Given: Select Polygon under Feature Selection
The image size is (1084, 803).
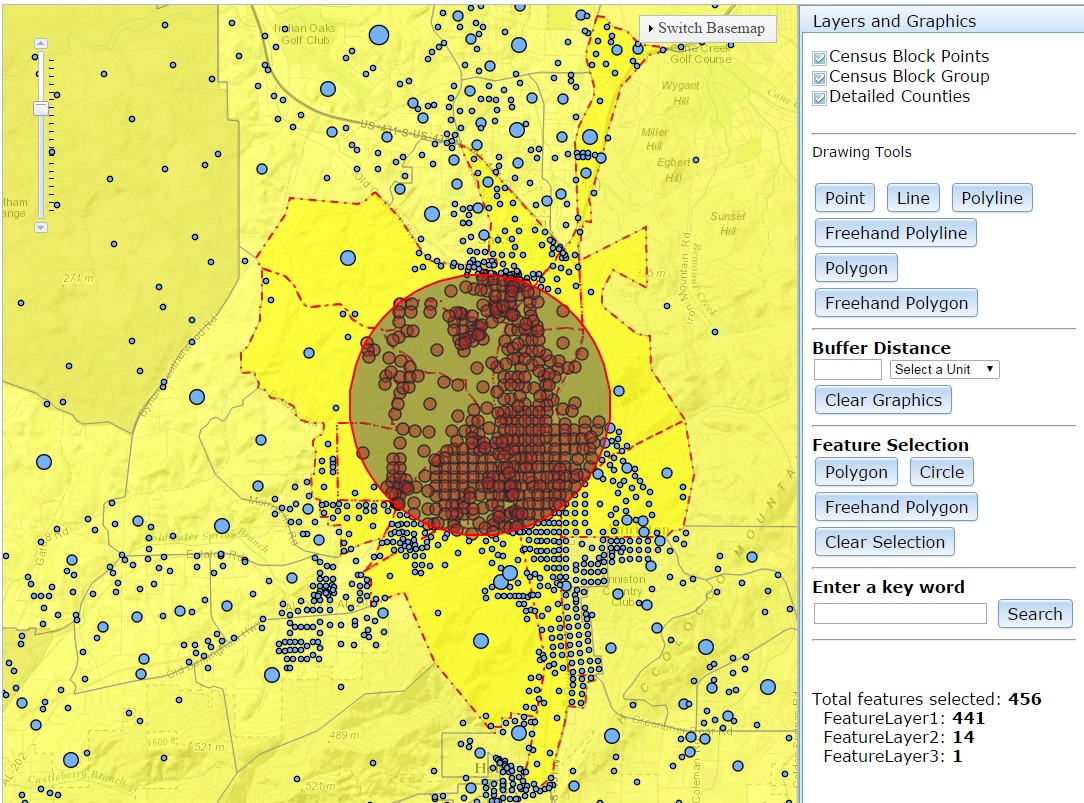Looking at the screenshot, I should [x=856, y=472].
